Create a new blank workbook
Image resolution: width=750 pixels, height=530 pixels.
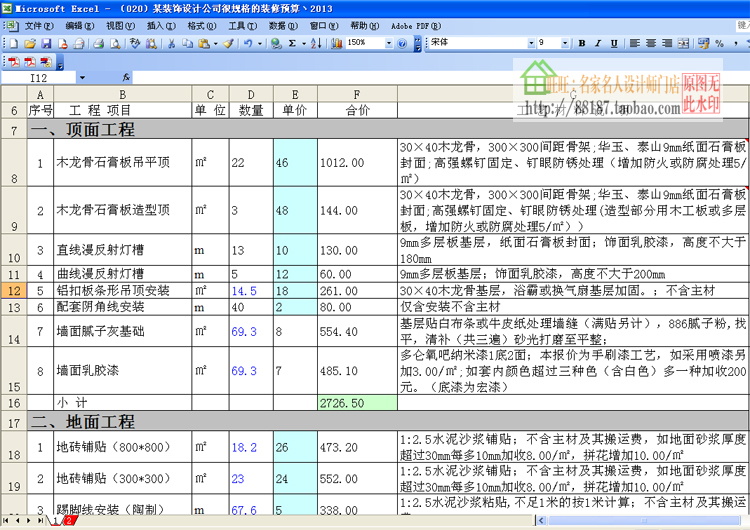[13, 44]
